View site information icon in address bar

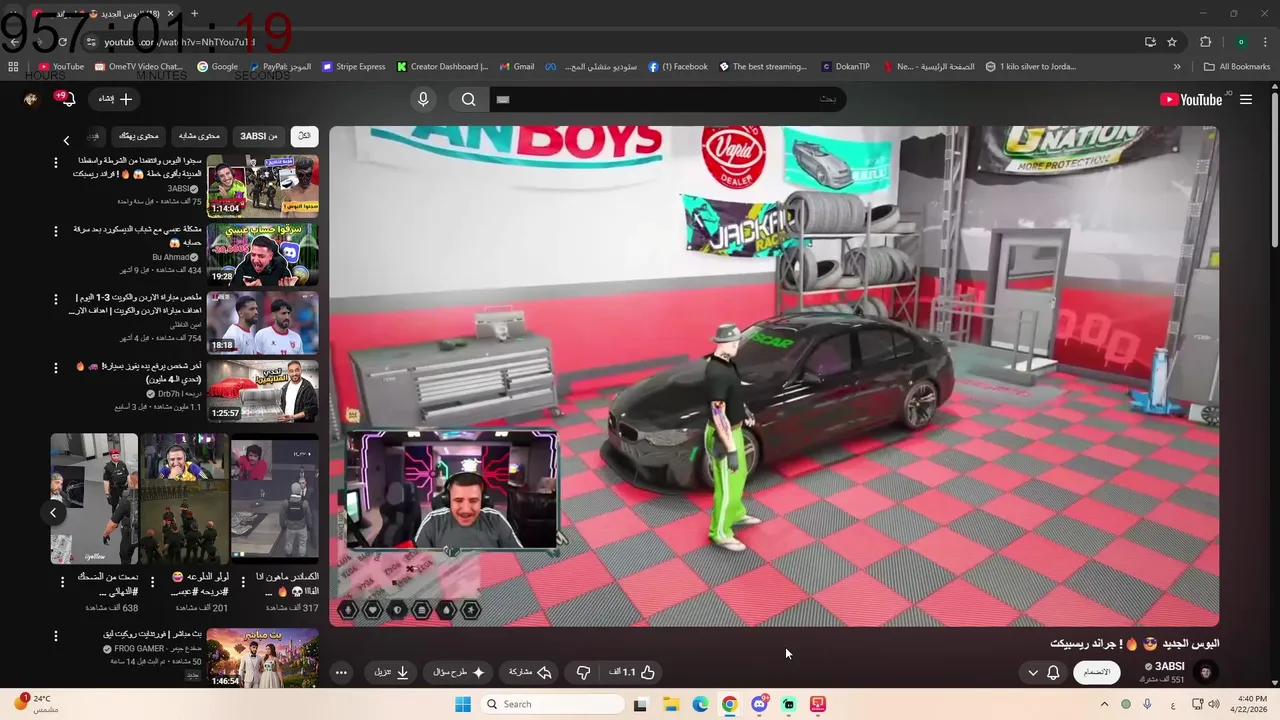[x=91, y=42]
